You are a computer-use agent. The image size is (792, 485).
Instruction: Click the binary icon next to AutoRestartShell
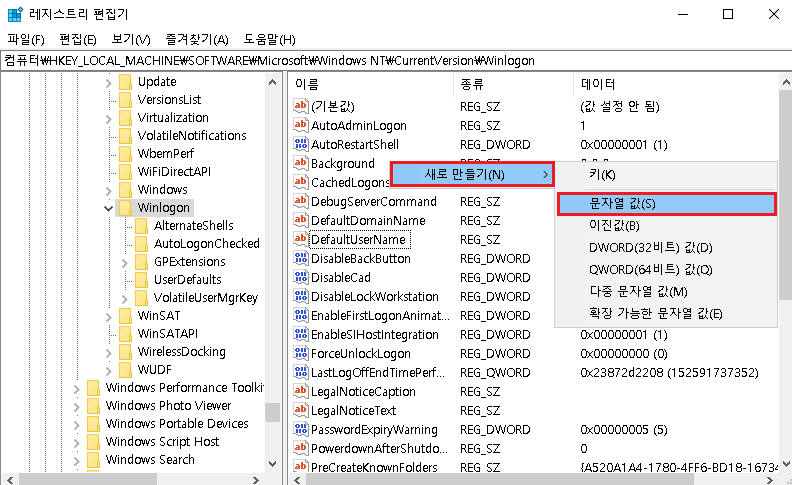(x=300, y=145)
